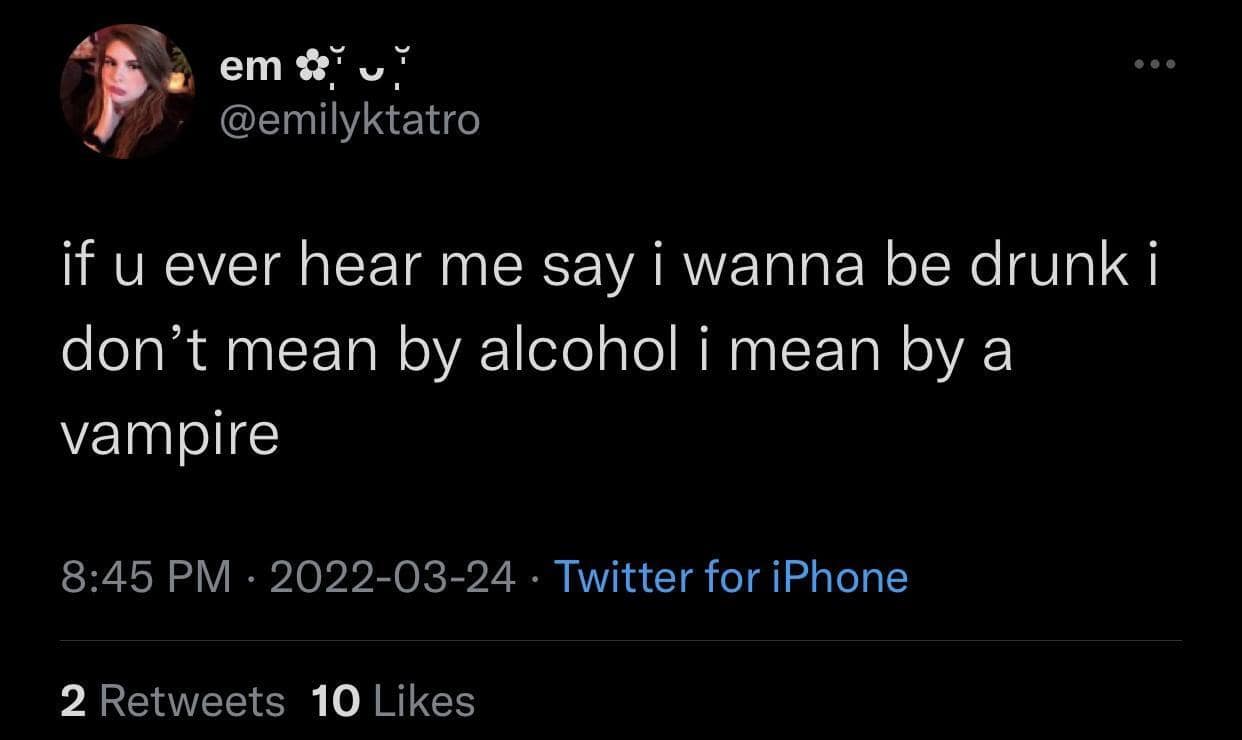Click the number 2 before Retweets
Image resolution: width=1242 pixels, height=740 pixels.
coord(72,701)
